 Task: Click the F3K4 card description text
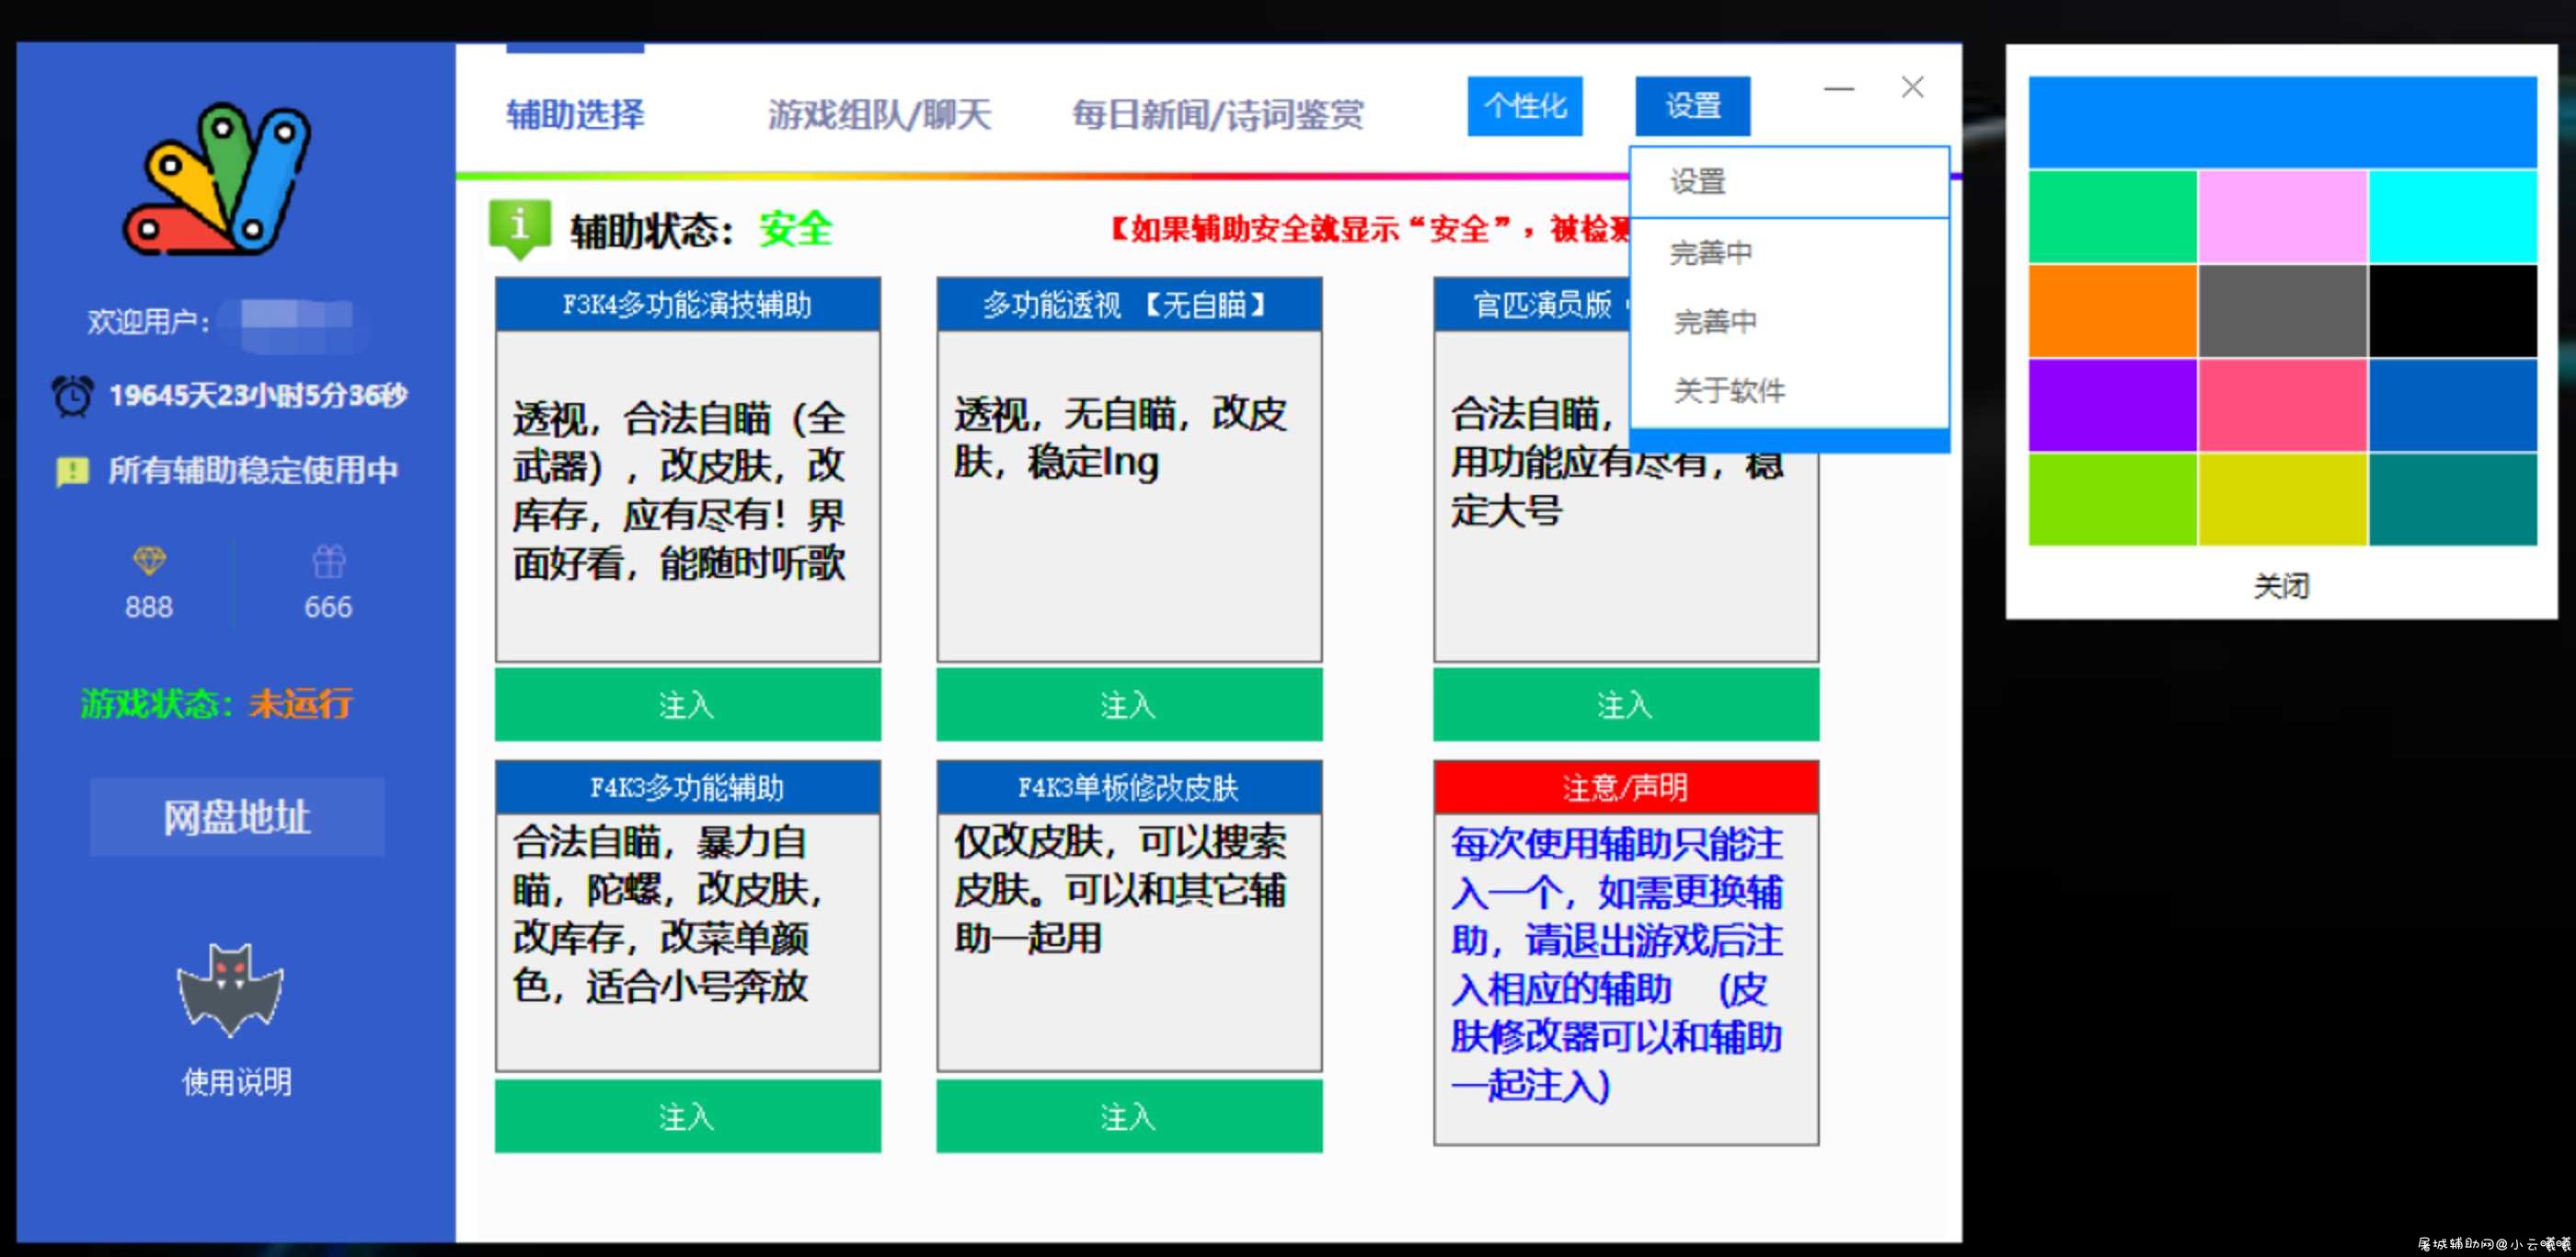click(x=679, y=491)
